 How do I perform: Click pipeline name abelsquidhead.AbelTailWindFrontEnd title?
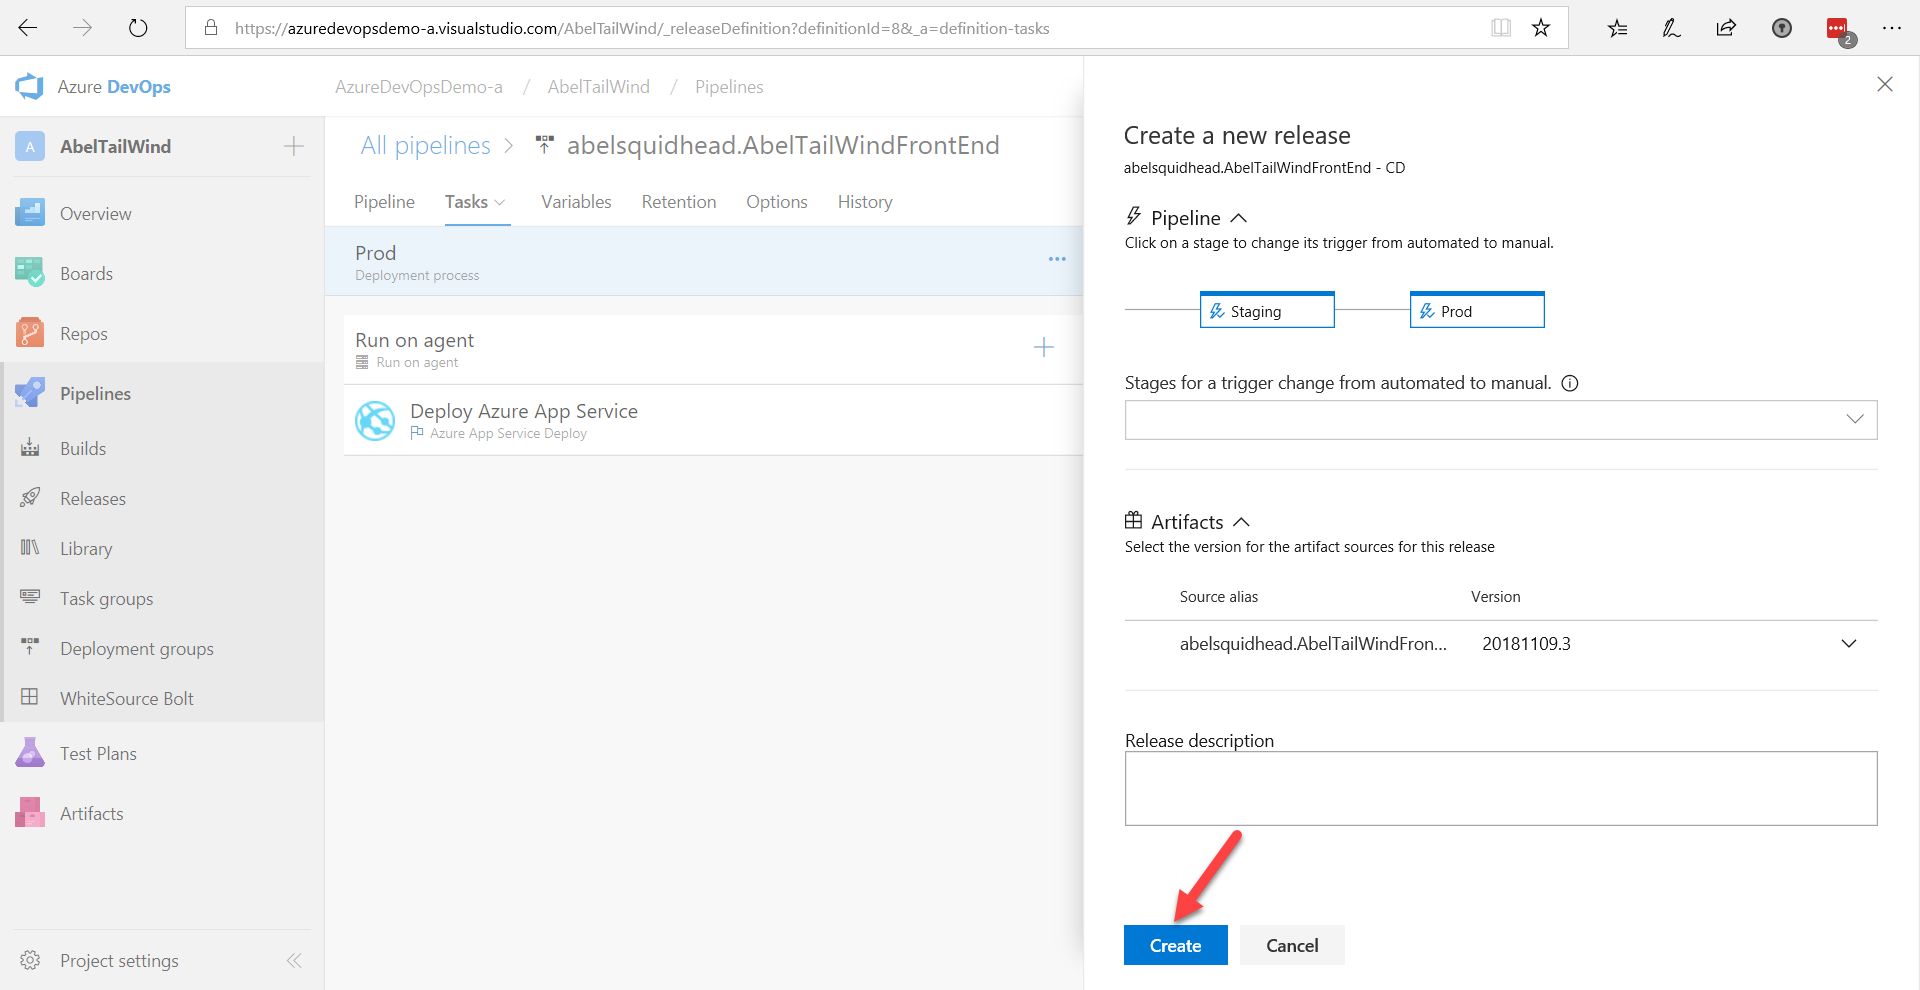[x=783, y=146]
